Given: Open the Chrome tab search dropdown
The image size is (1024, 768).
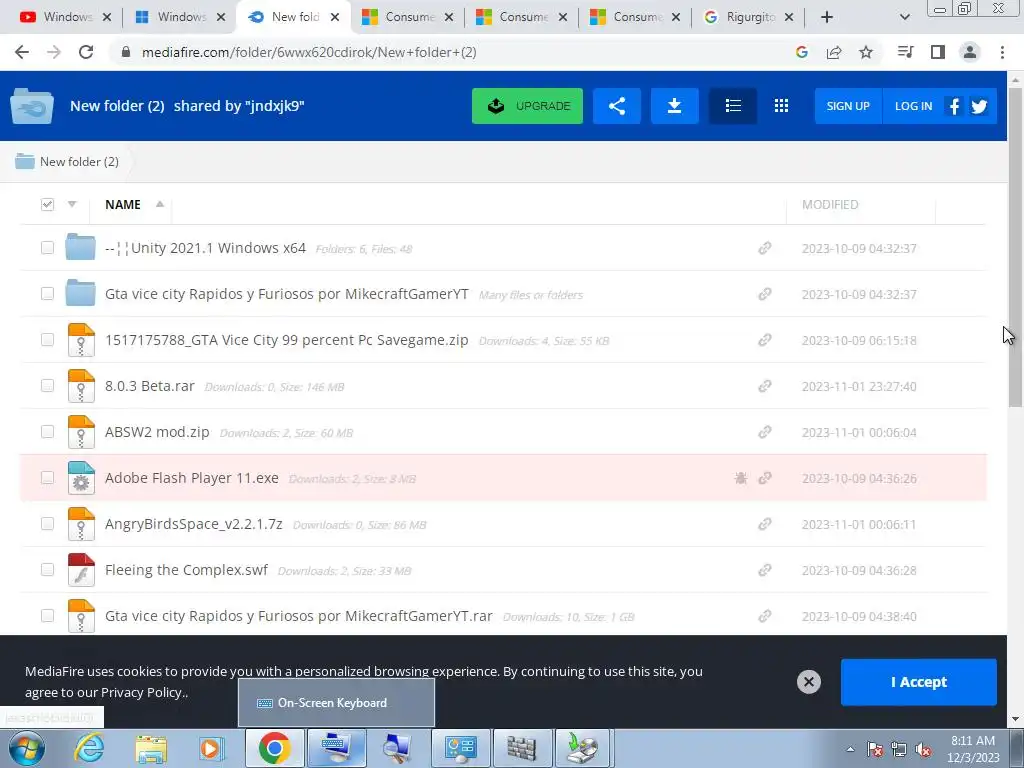Looking at the screenshot, I should (904, 17).
